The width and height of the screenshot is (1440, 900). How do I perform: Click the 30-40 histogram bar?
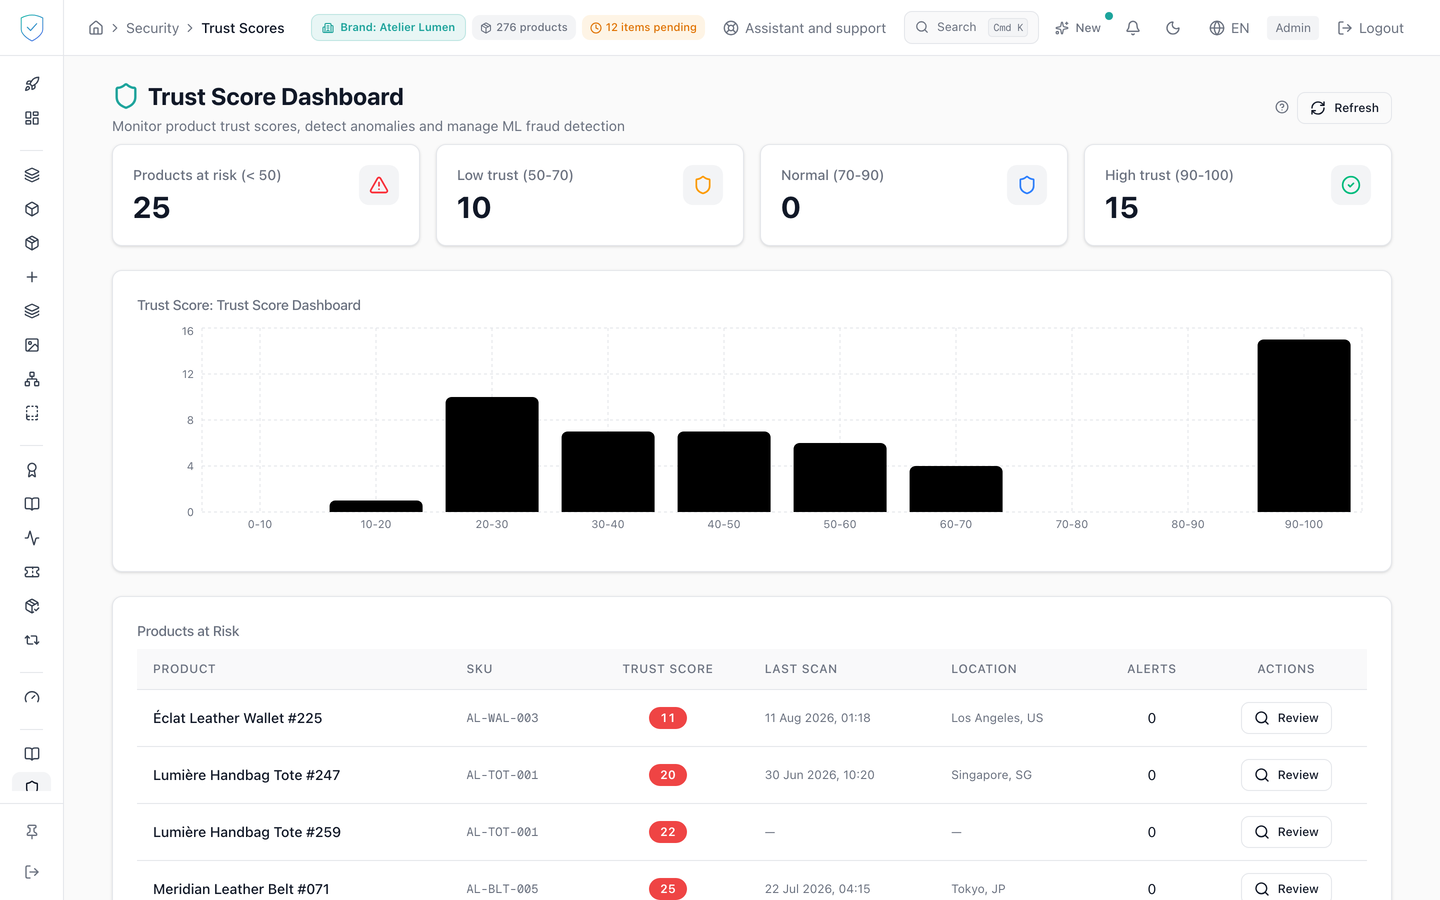pos(608,472)
